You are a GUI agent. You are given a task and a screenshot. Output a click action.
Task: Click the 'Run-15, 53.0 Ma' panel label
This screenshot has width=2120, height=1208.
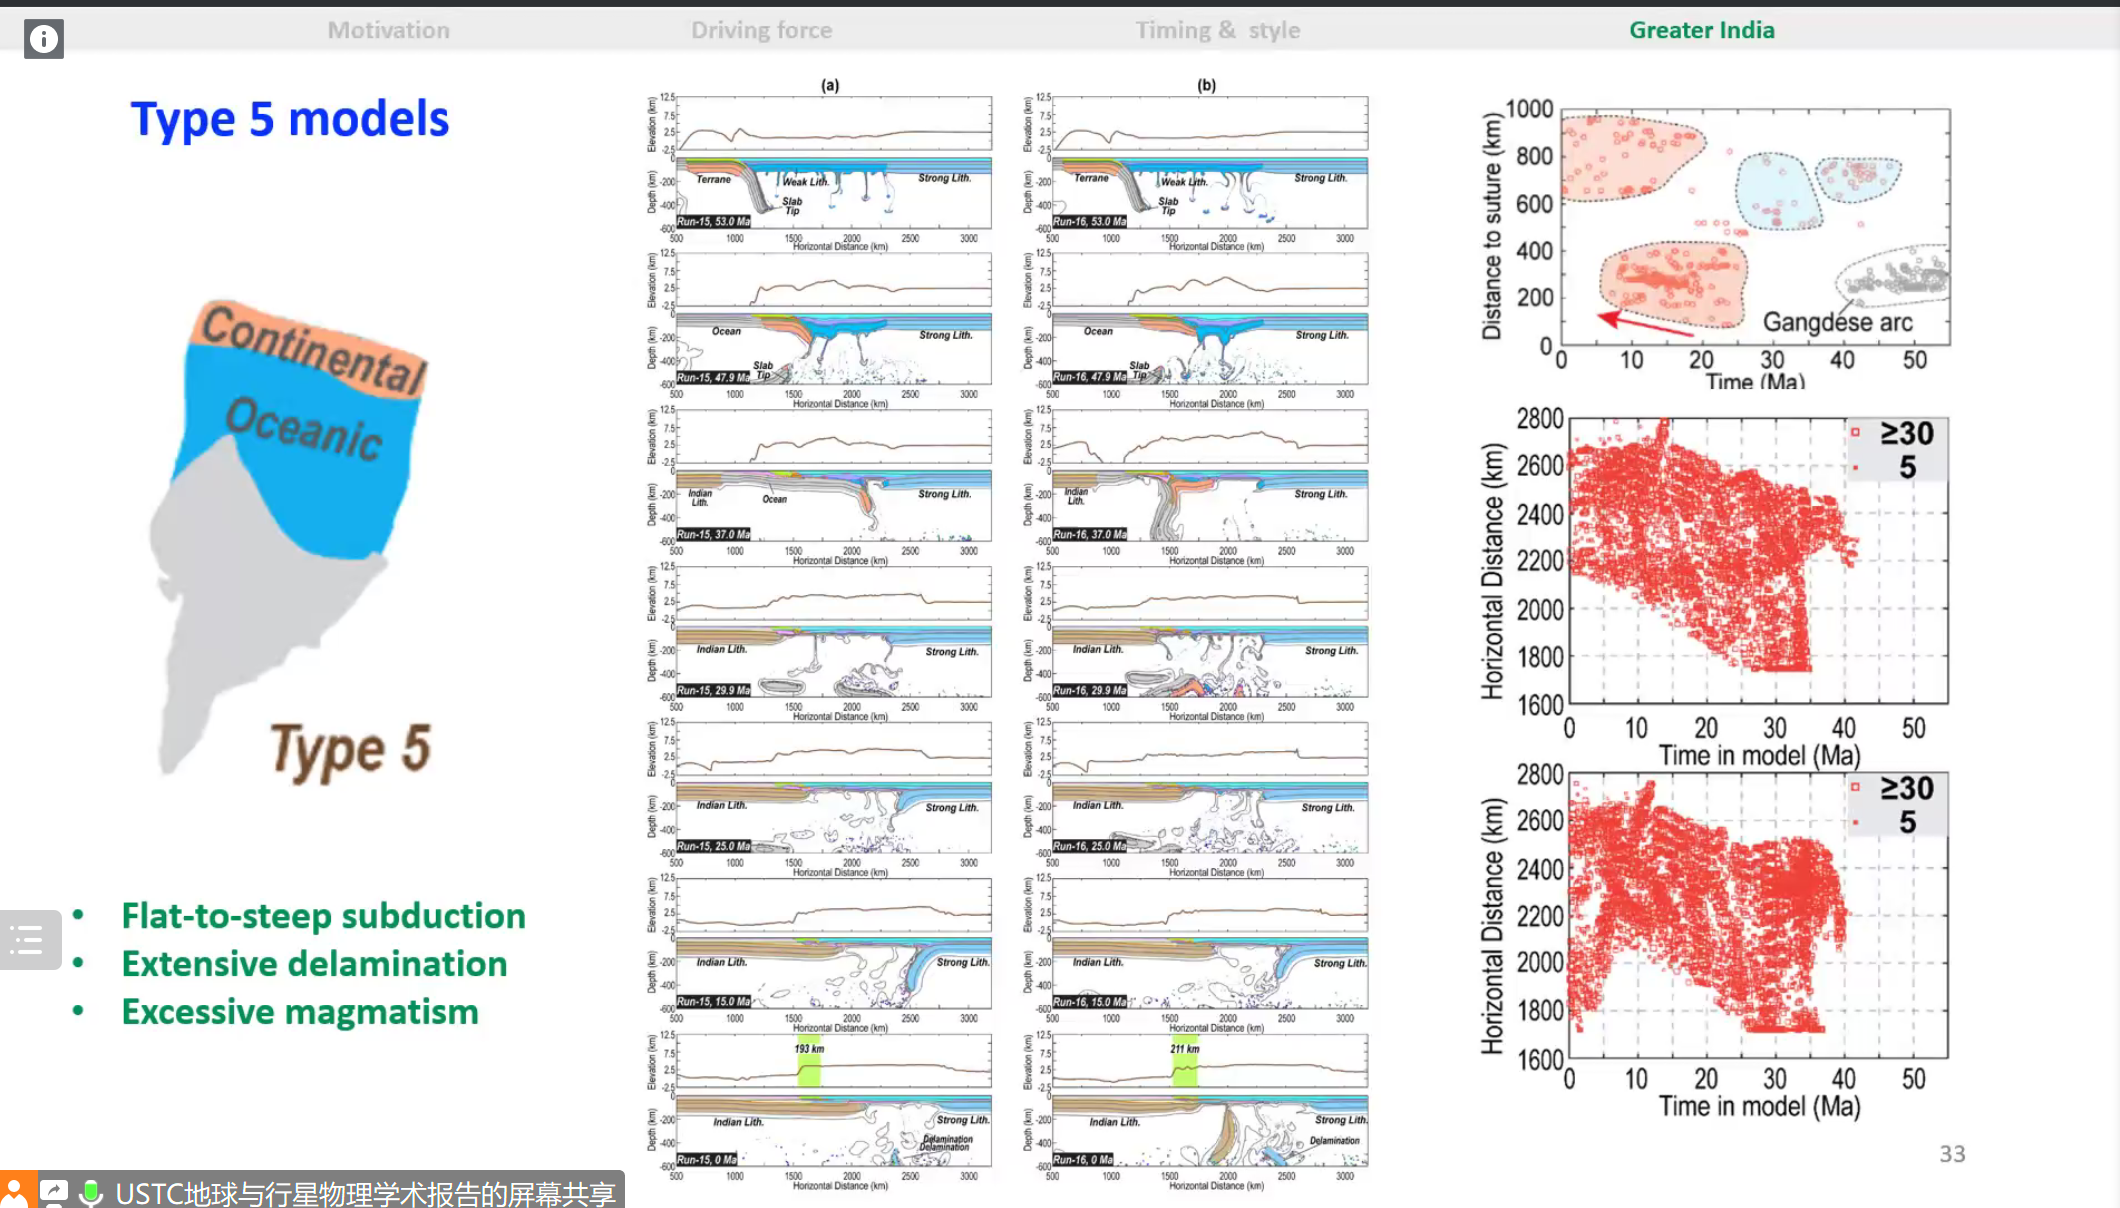[x=713, y=222]
